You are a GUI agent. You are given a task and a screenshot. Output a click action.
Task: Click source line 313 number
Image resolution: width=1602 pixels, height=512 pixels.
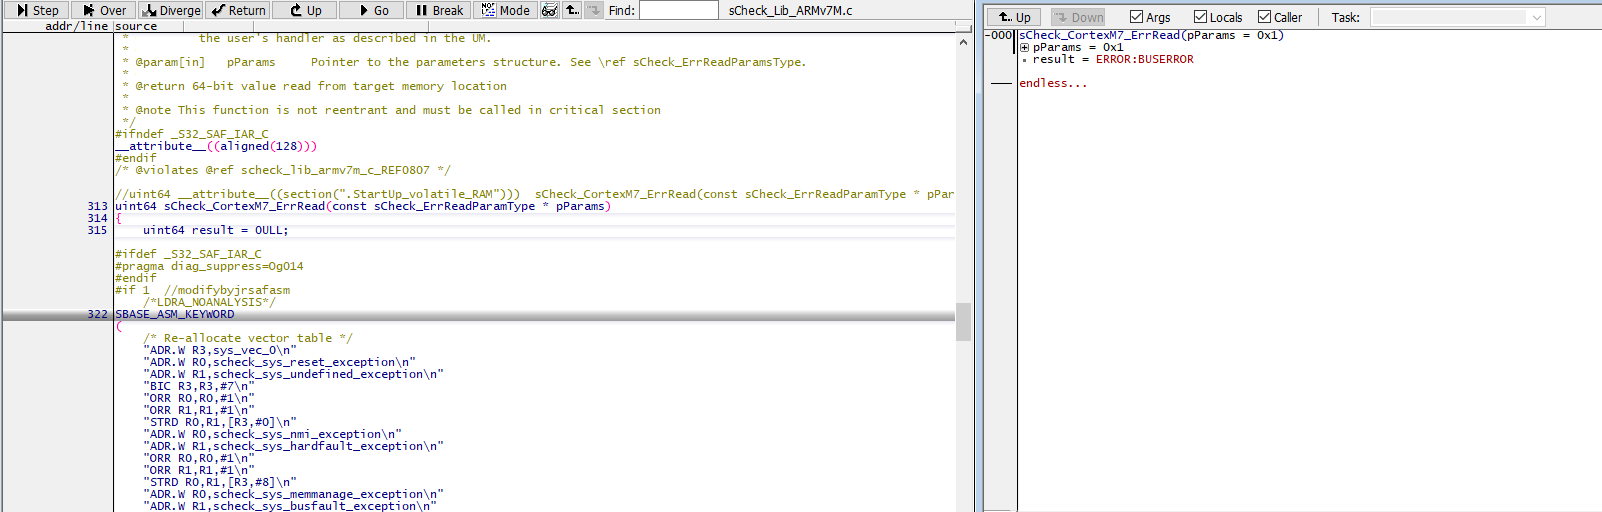[97, 206]
